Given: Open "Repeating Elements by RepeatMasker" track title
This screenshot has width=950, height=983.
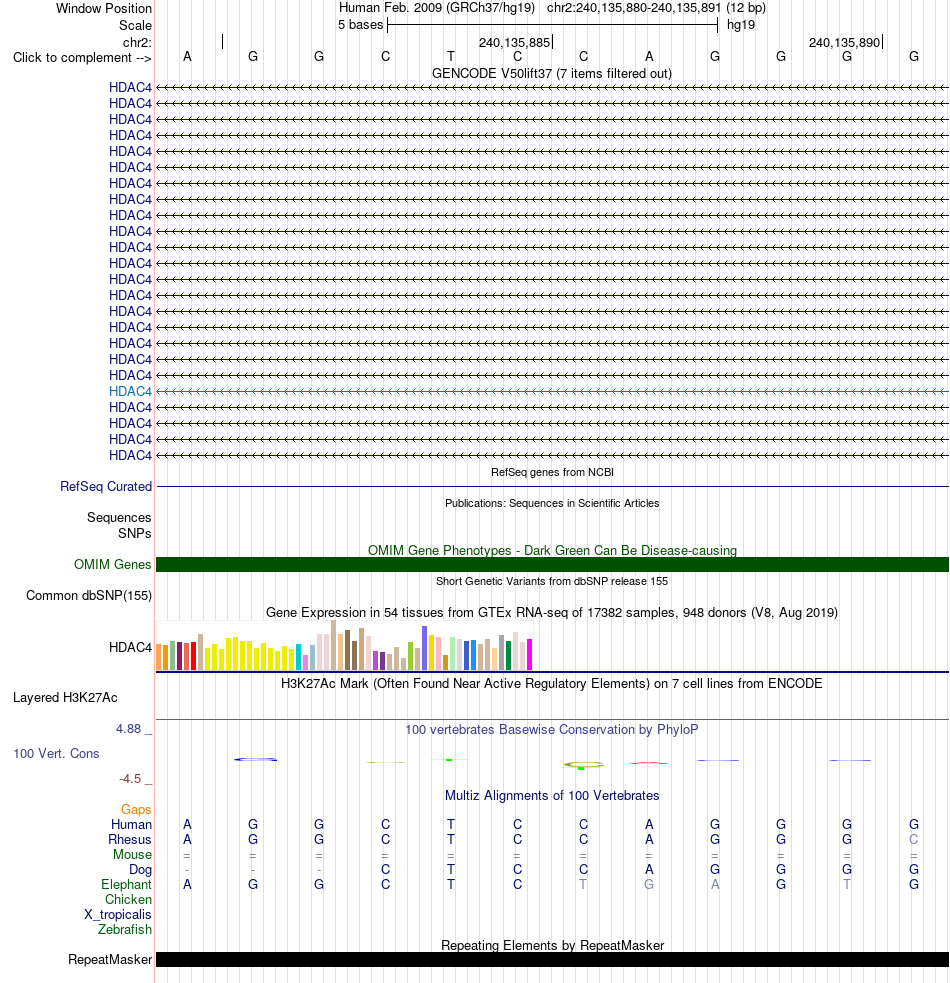Looking at the screenshot, I should point(552,945).
